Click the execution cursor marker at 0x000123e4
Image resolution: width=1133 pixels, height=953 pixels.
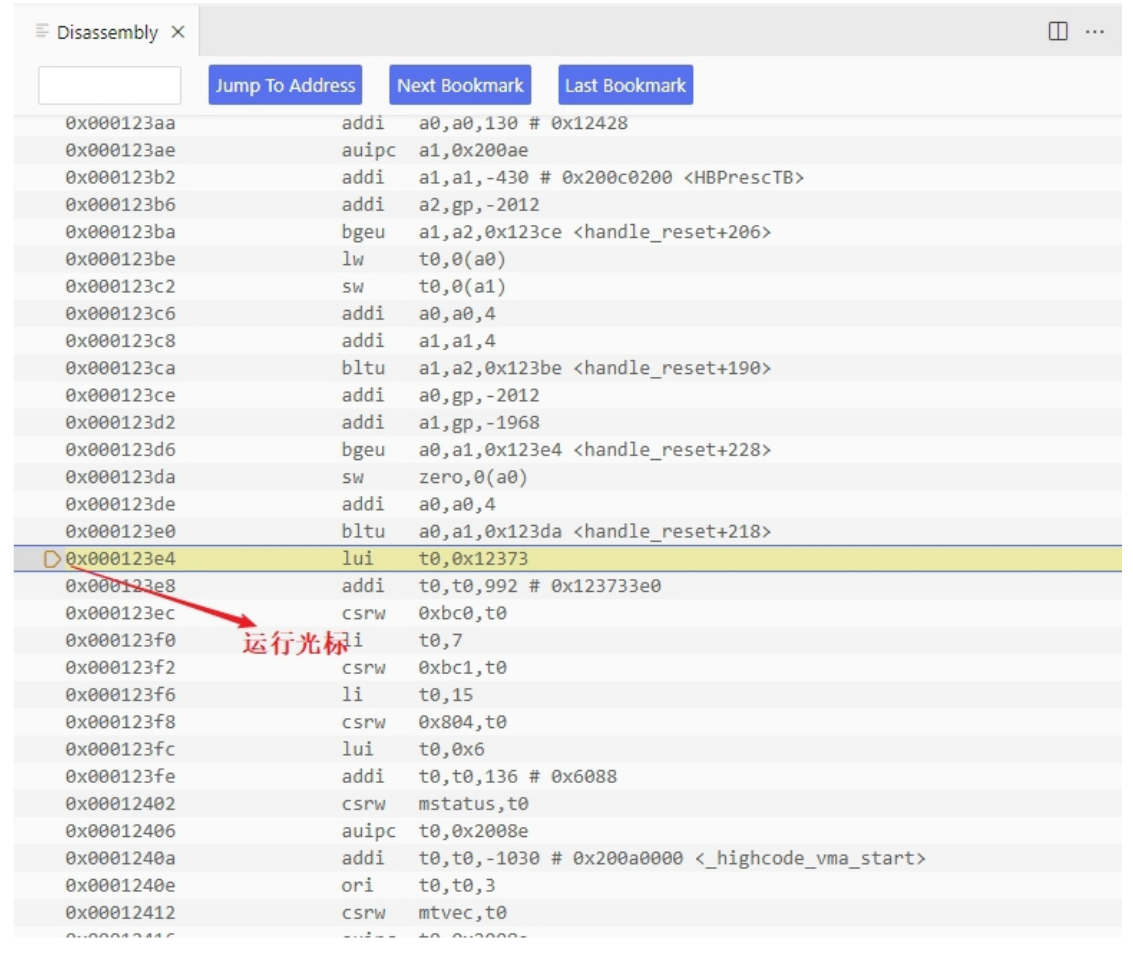coord(51,559)
